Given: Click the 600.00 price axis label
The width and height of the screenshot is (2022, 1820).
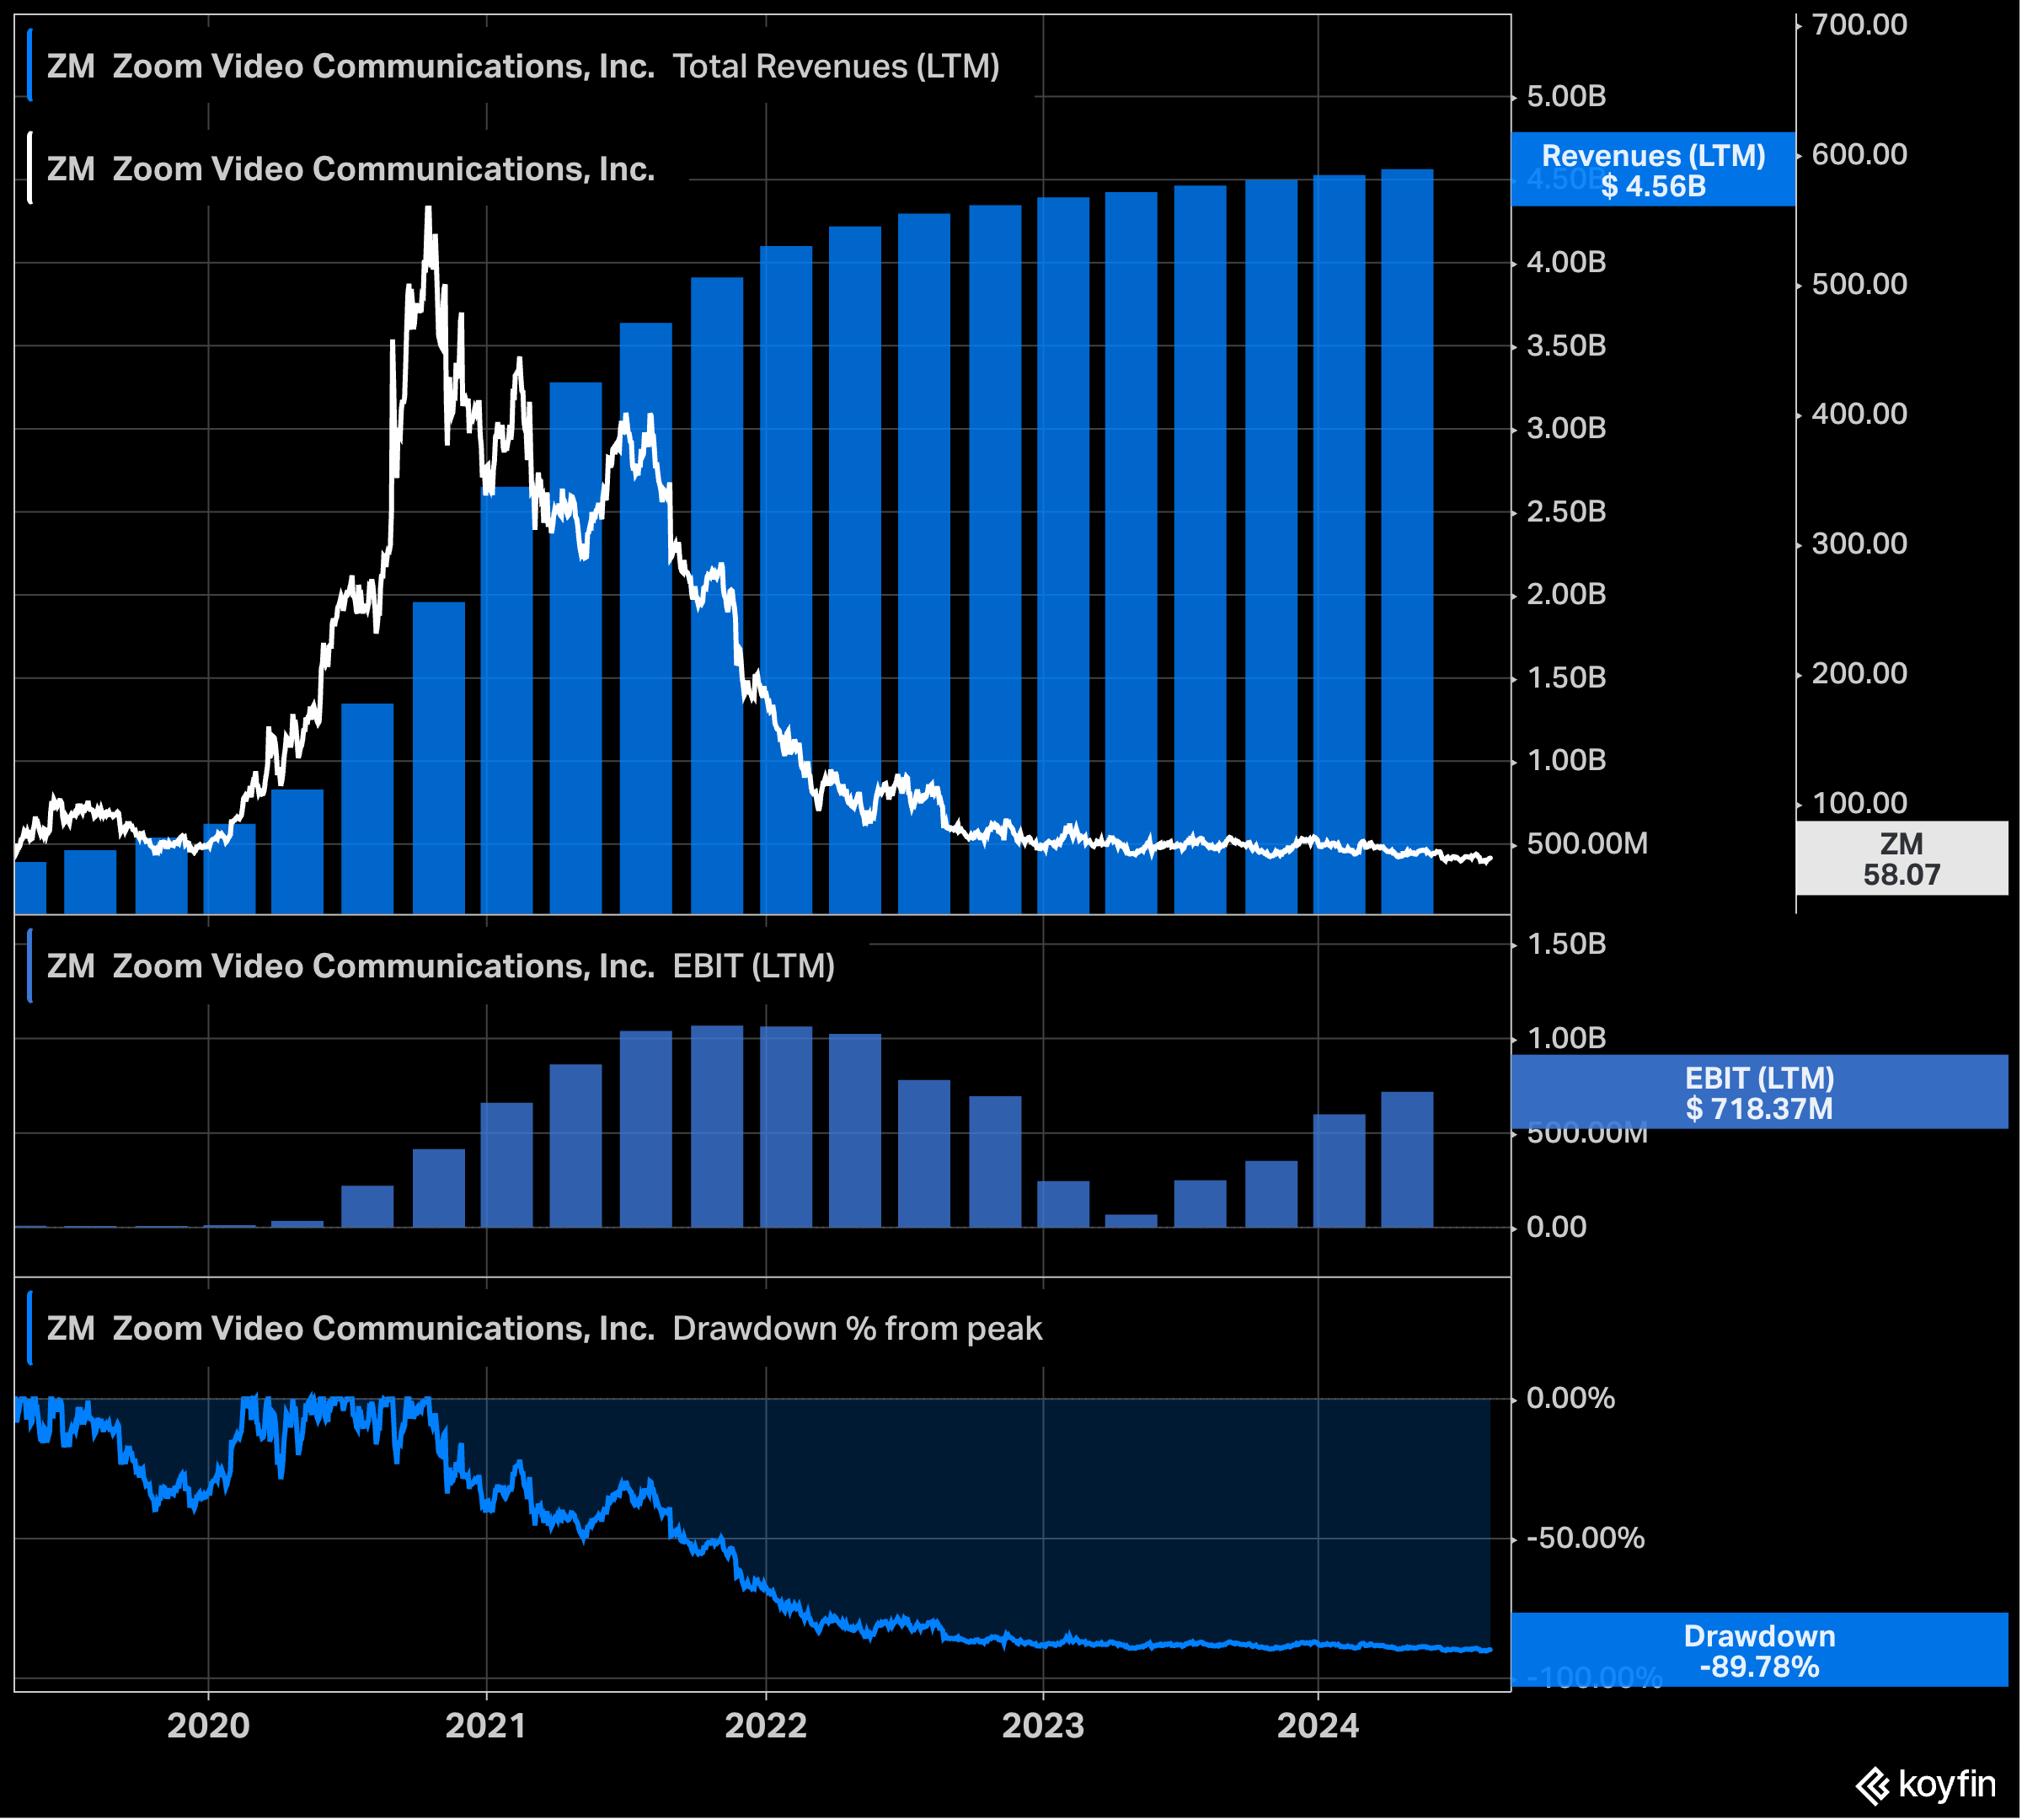Looking at the screenshot, I should [x=1860, y=155].
